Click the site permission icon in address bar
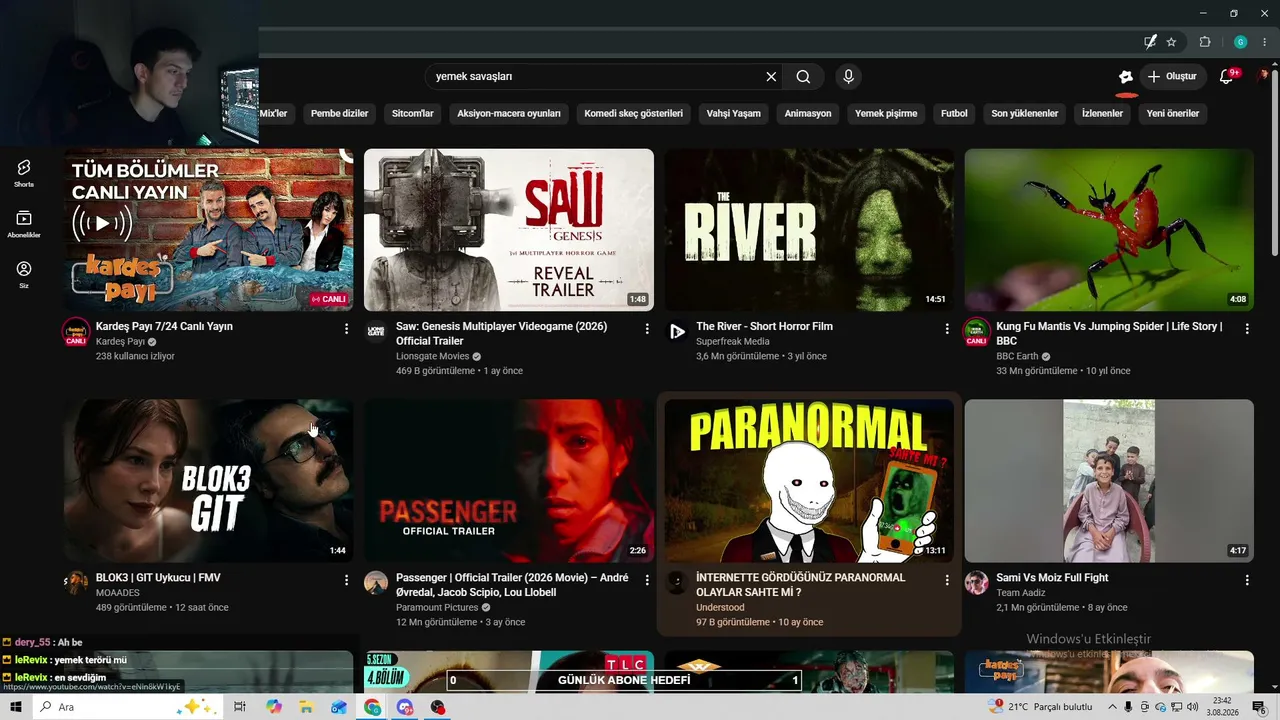The width and height of the screenshot is (1280, 720). coord(1150,42)
